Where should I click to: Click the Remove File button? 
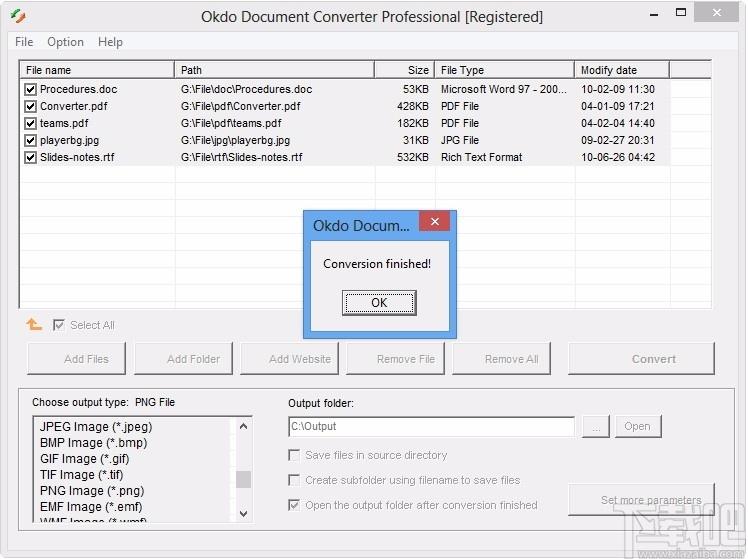coord(395,359)
